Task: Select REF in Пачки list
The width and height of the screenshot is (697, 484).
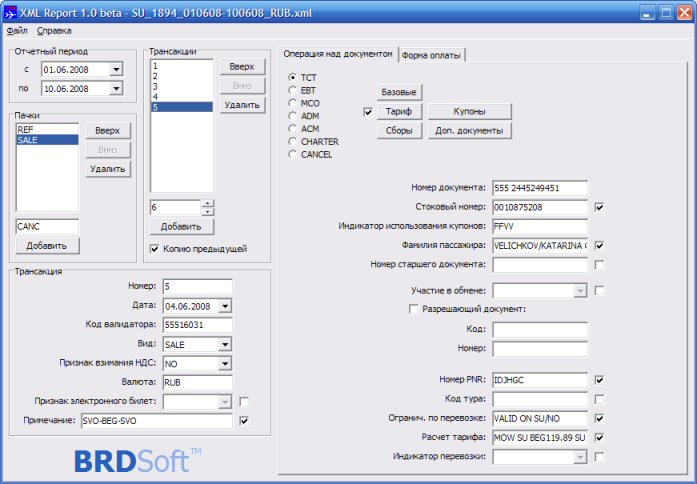Action: [x=47, y=129]
